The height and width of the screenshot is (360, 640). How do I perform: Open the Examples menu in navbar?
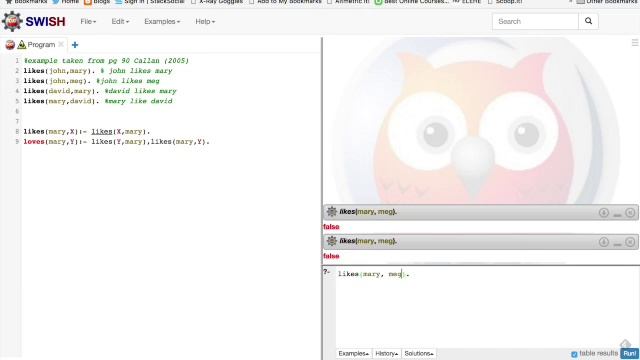click(x=162, y=21)
